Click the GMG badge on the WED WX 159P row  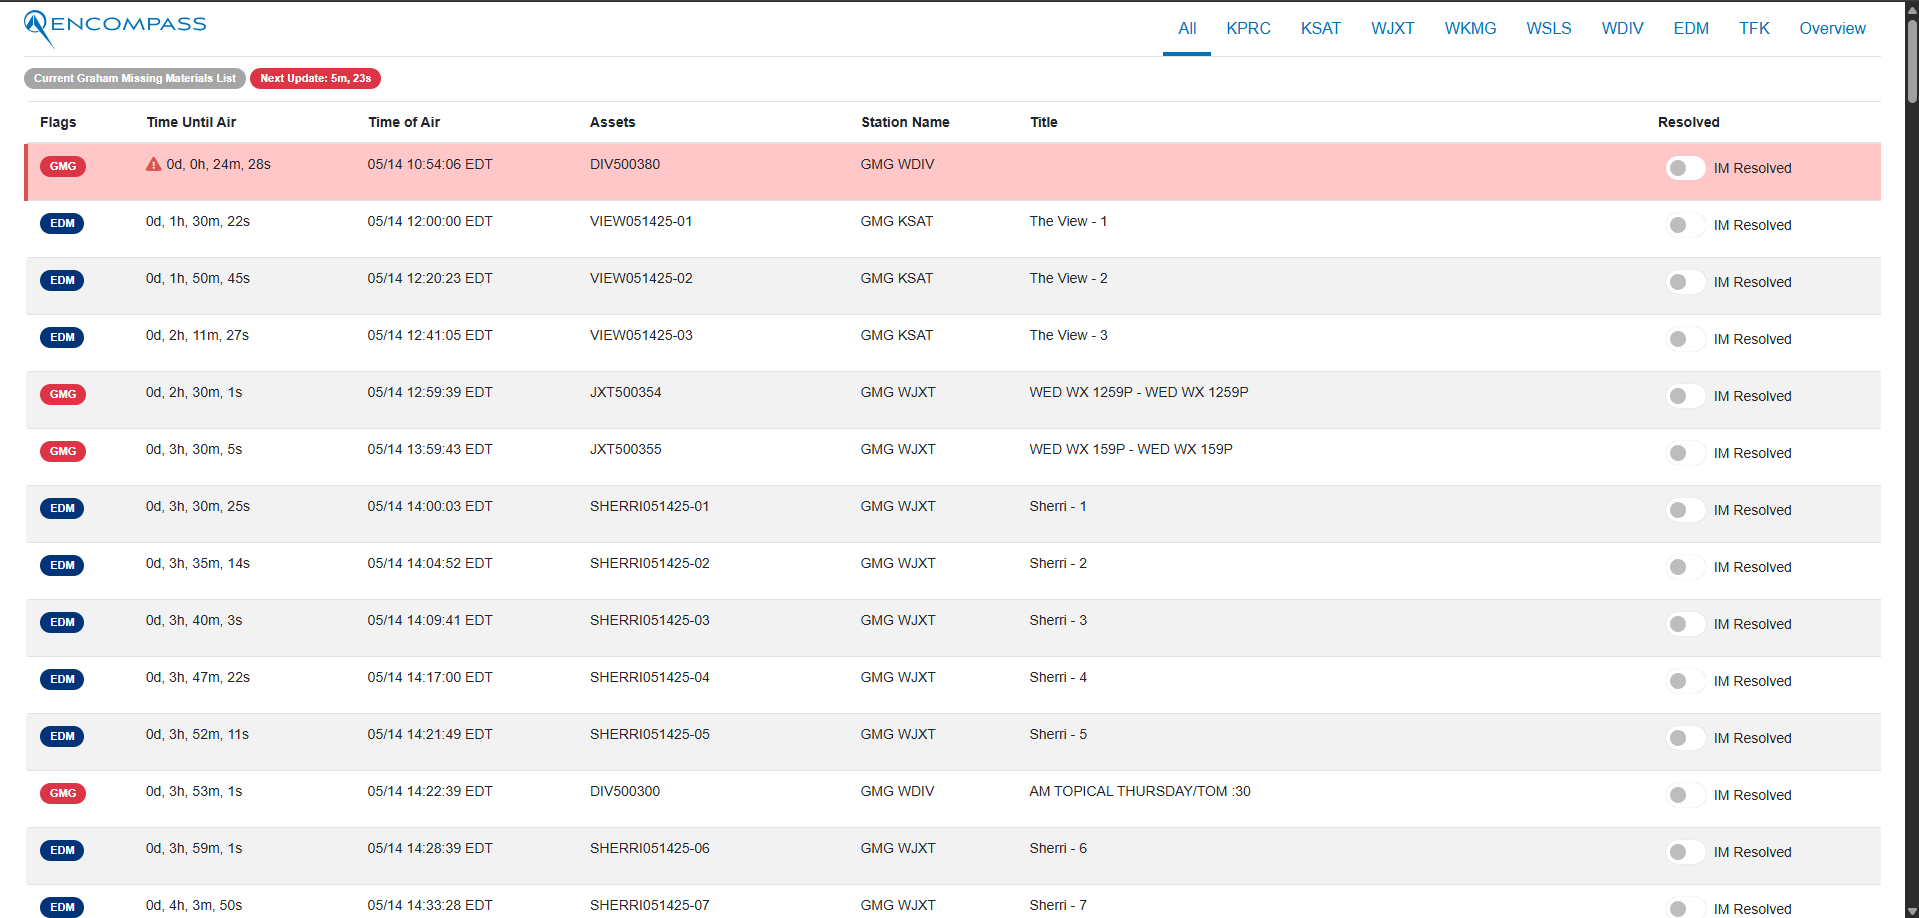pyautogui.click(x=62, y=451)
